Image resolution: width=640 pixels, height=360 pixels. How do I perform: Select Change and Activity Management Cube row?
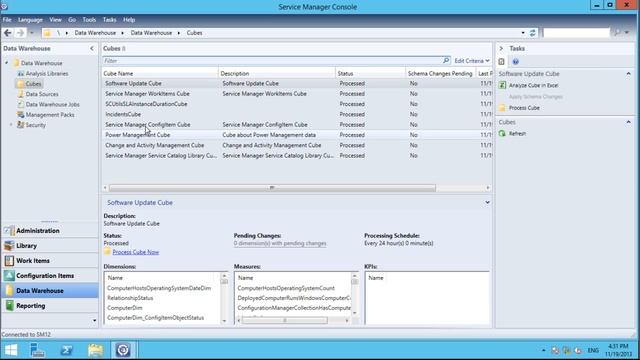[297, 145]
